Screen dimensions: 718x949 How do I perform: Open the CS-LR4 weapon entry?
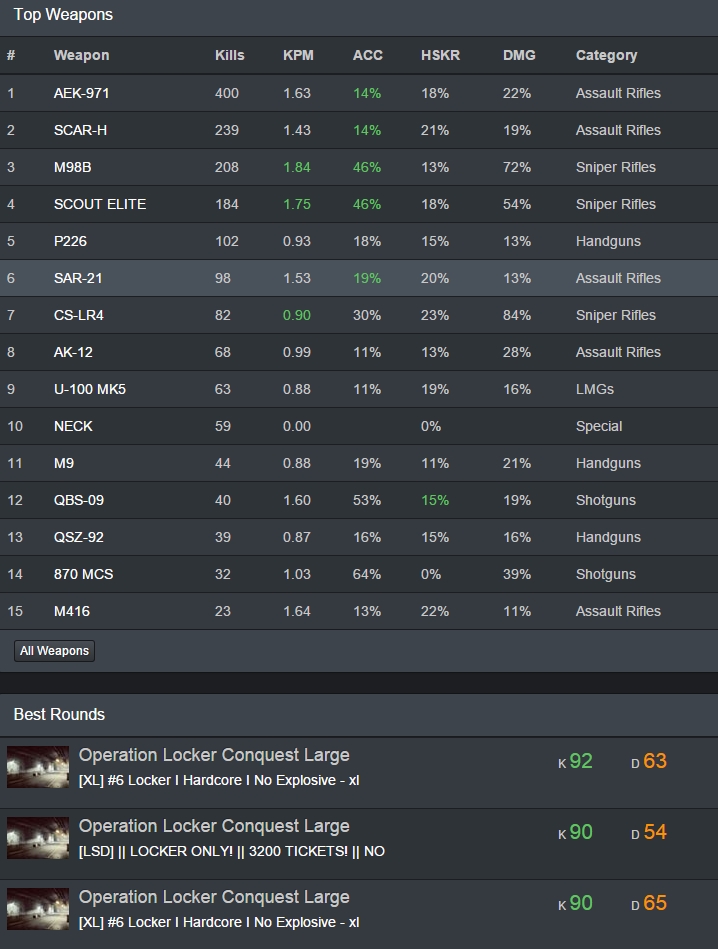pos(78,315)
